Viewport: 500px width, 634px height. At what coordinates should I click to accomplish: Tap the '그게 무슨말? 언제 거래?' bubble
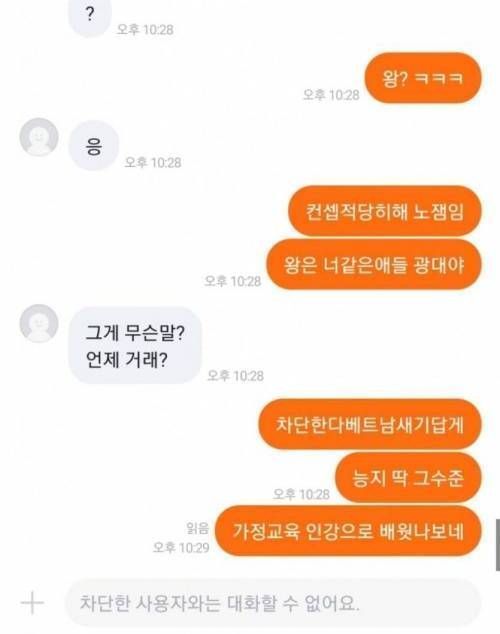coord(135,345)
